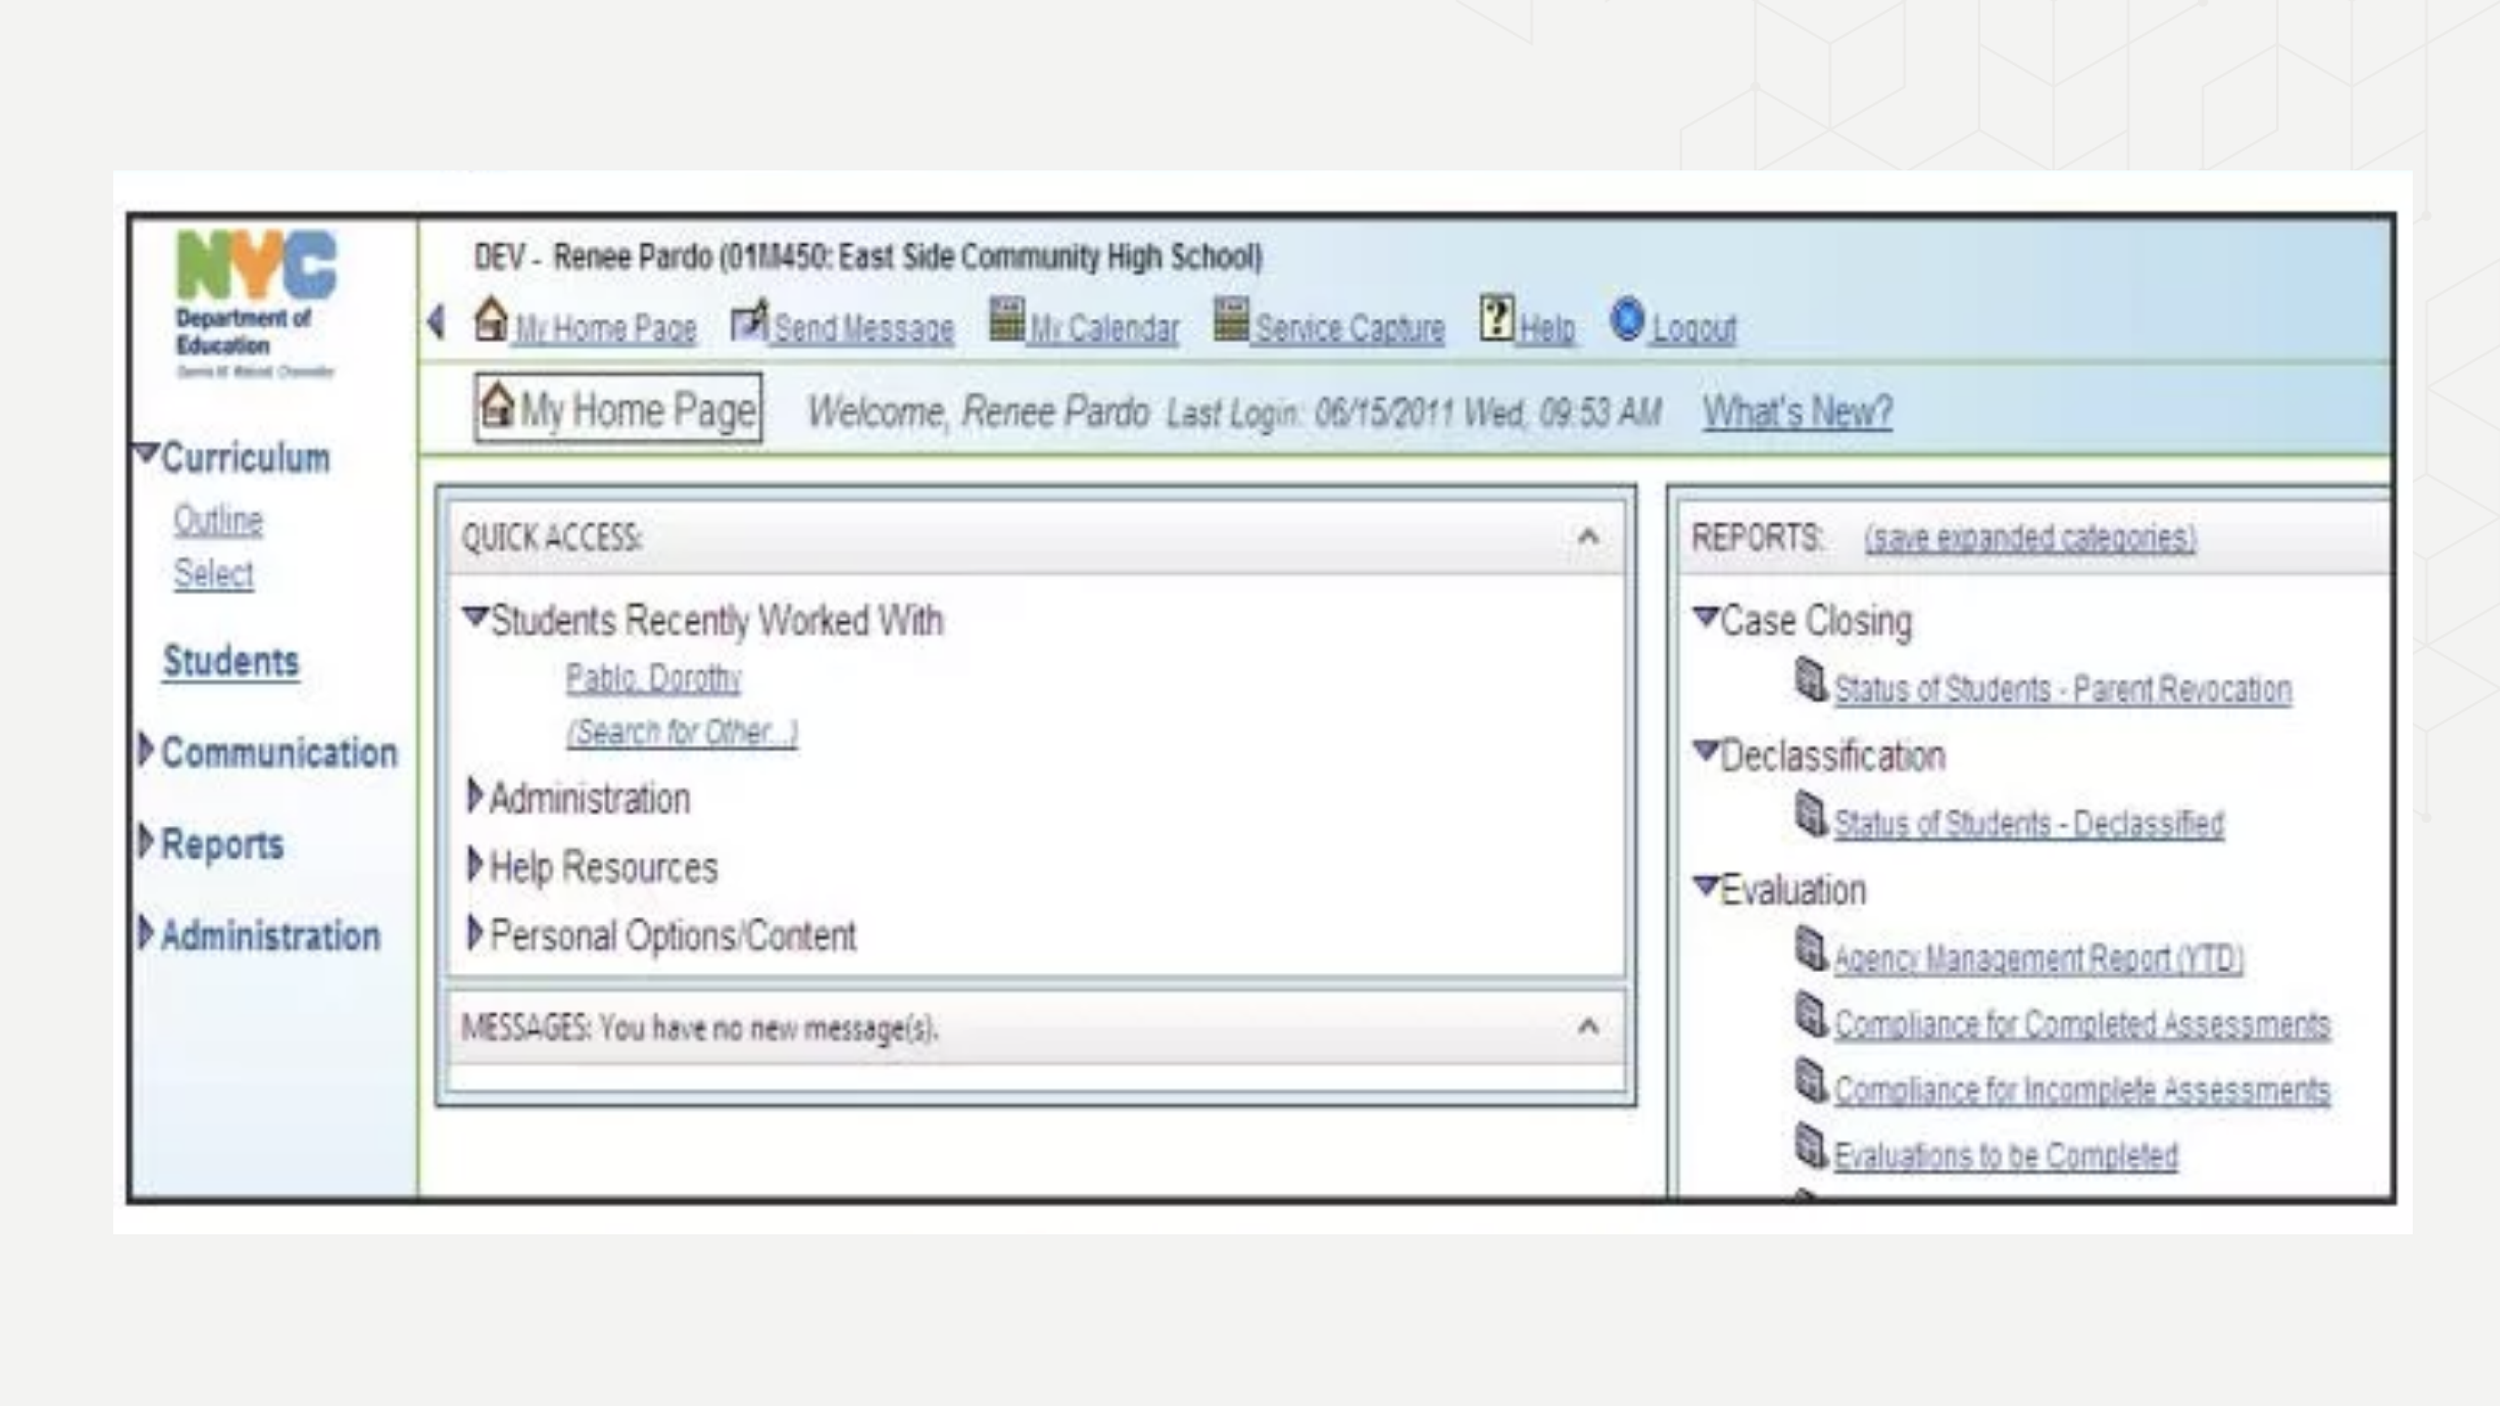Click the Help question mark icon
This screenshot has width=2500, height=1406.
point(1496,318)
